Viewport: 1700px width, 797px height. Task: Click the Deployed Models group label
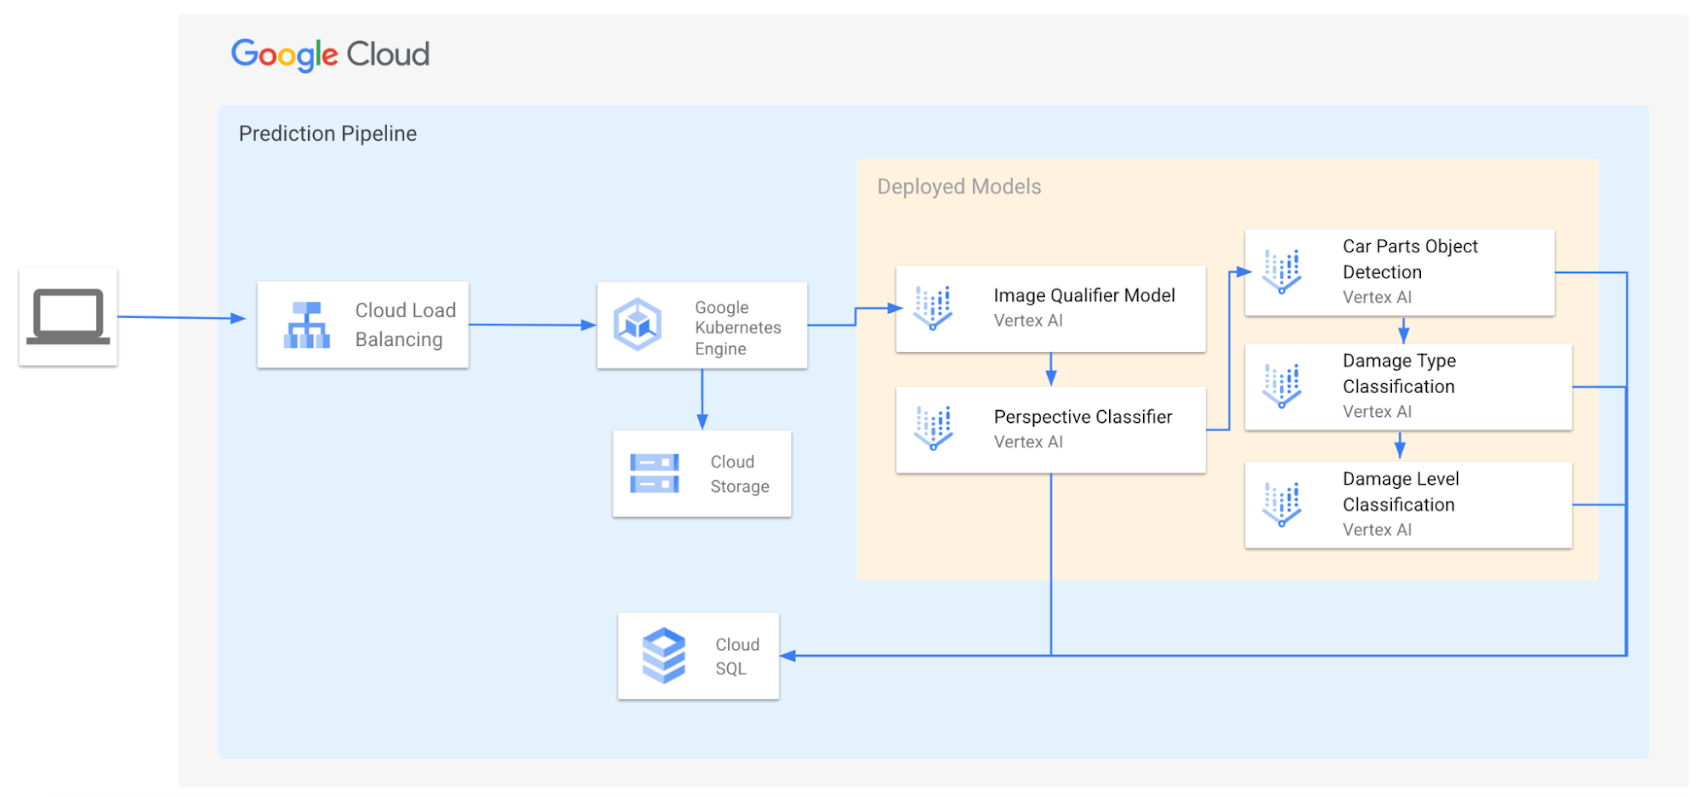pyautogui.click(x=959, y=187)
